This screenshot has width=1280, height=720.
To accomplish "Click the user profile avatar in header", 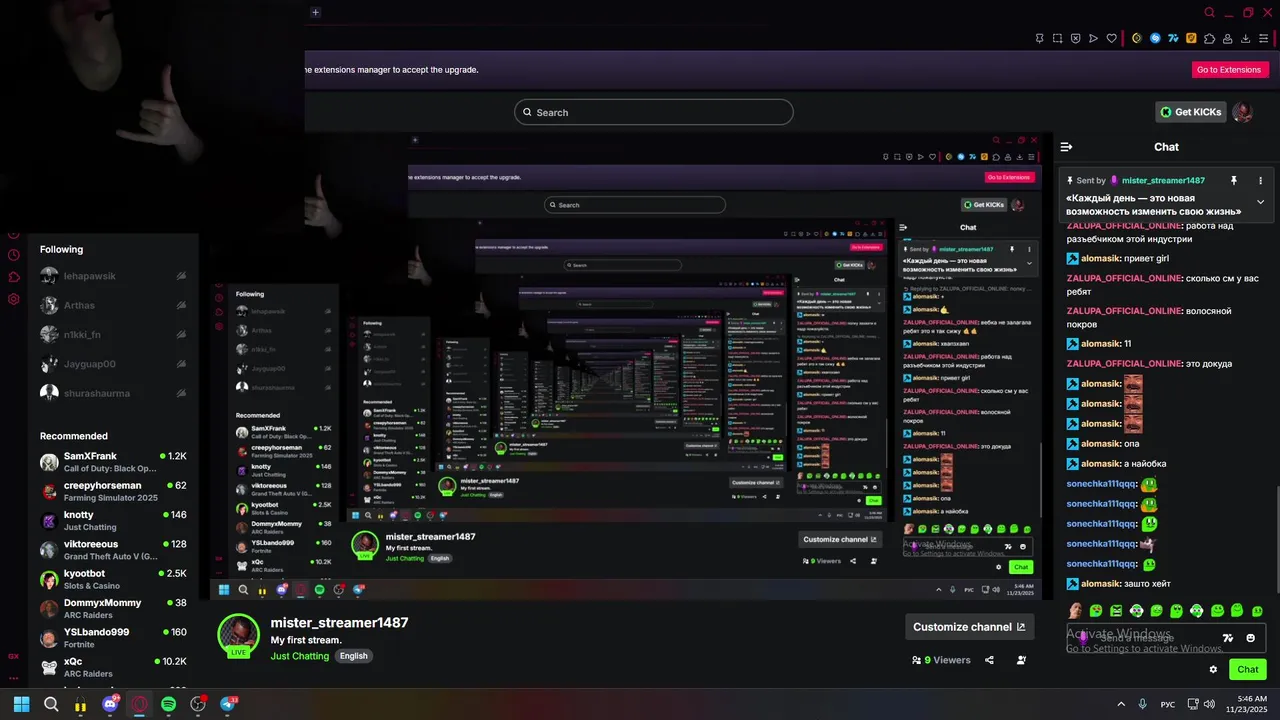I will [x=1243, y=112].
